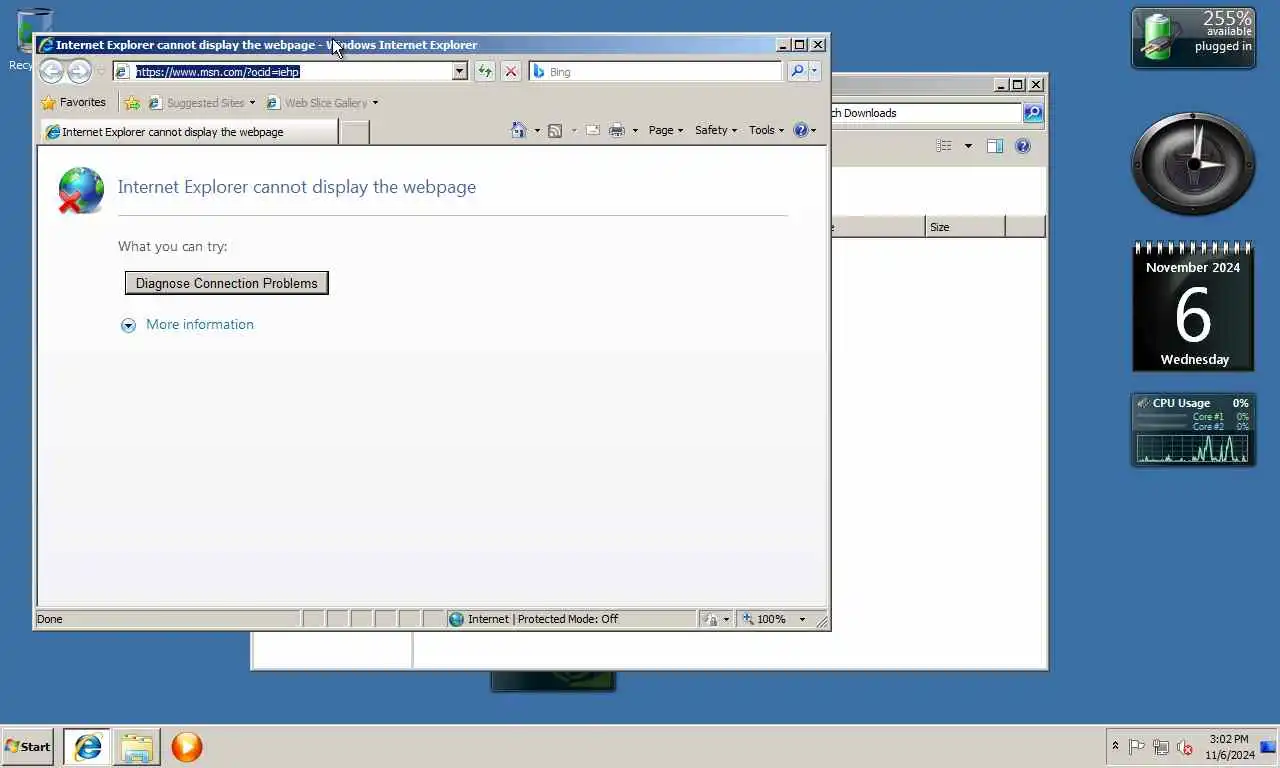Click Internet Explorer taskbar icon
Viewport: 1280px width, 768px height.
pos(88,746)
